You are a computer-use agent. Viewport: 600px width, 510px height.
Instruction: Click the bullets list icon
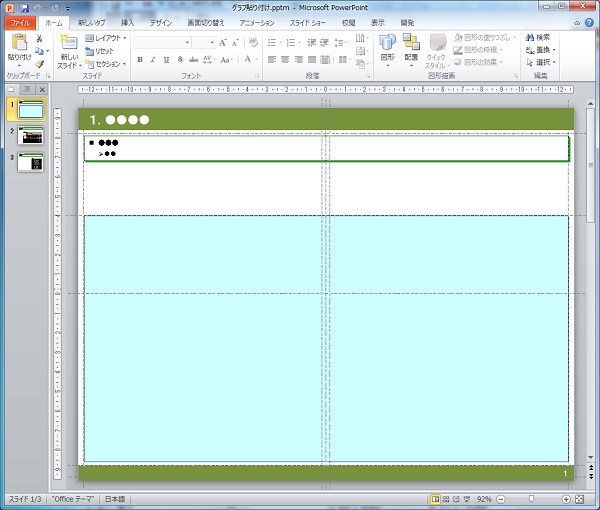click(x=274, y=42)
